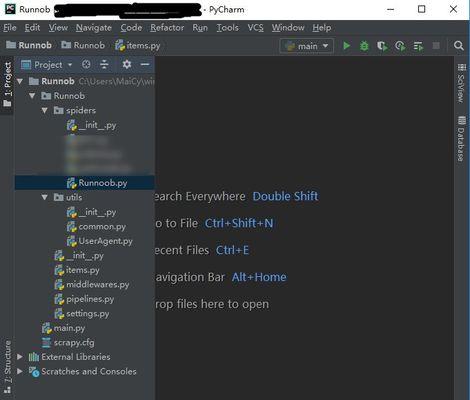Select items.py in project tree

[85, 270]
